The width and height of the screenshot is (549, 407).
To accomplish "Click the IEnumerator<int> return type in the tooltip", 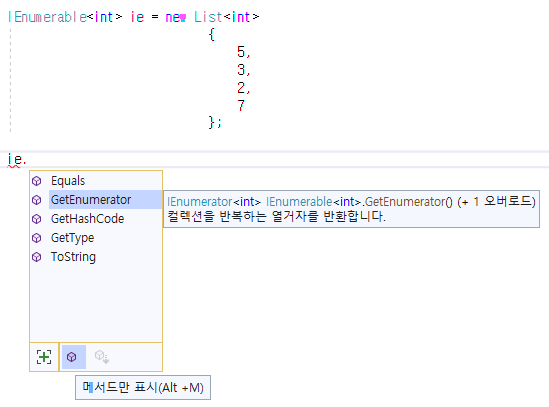I will tap(214, 202).
